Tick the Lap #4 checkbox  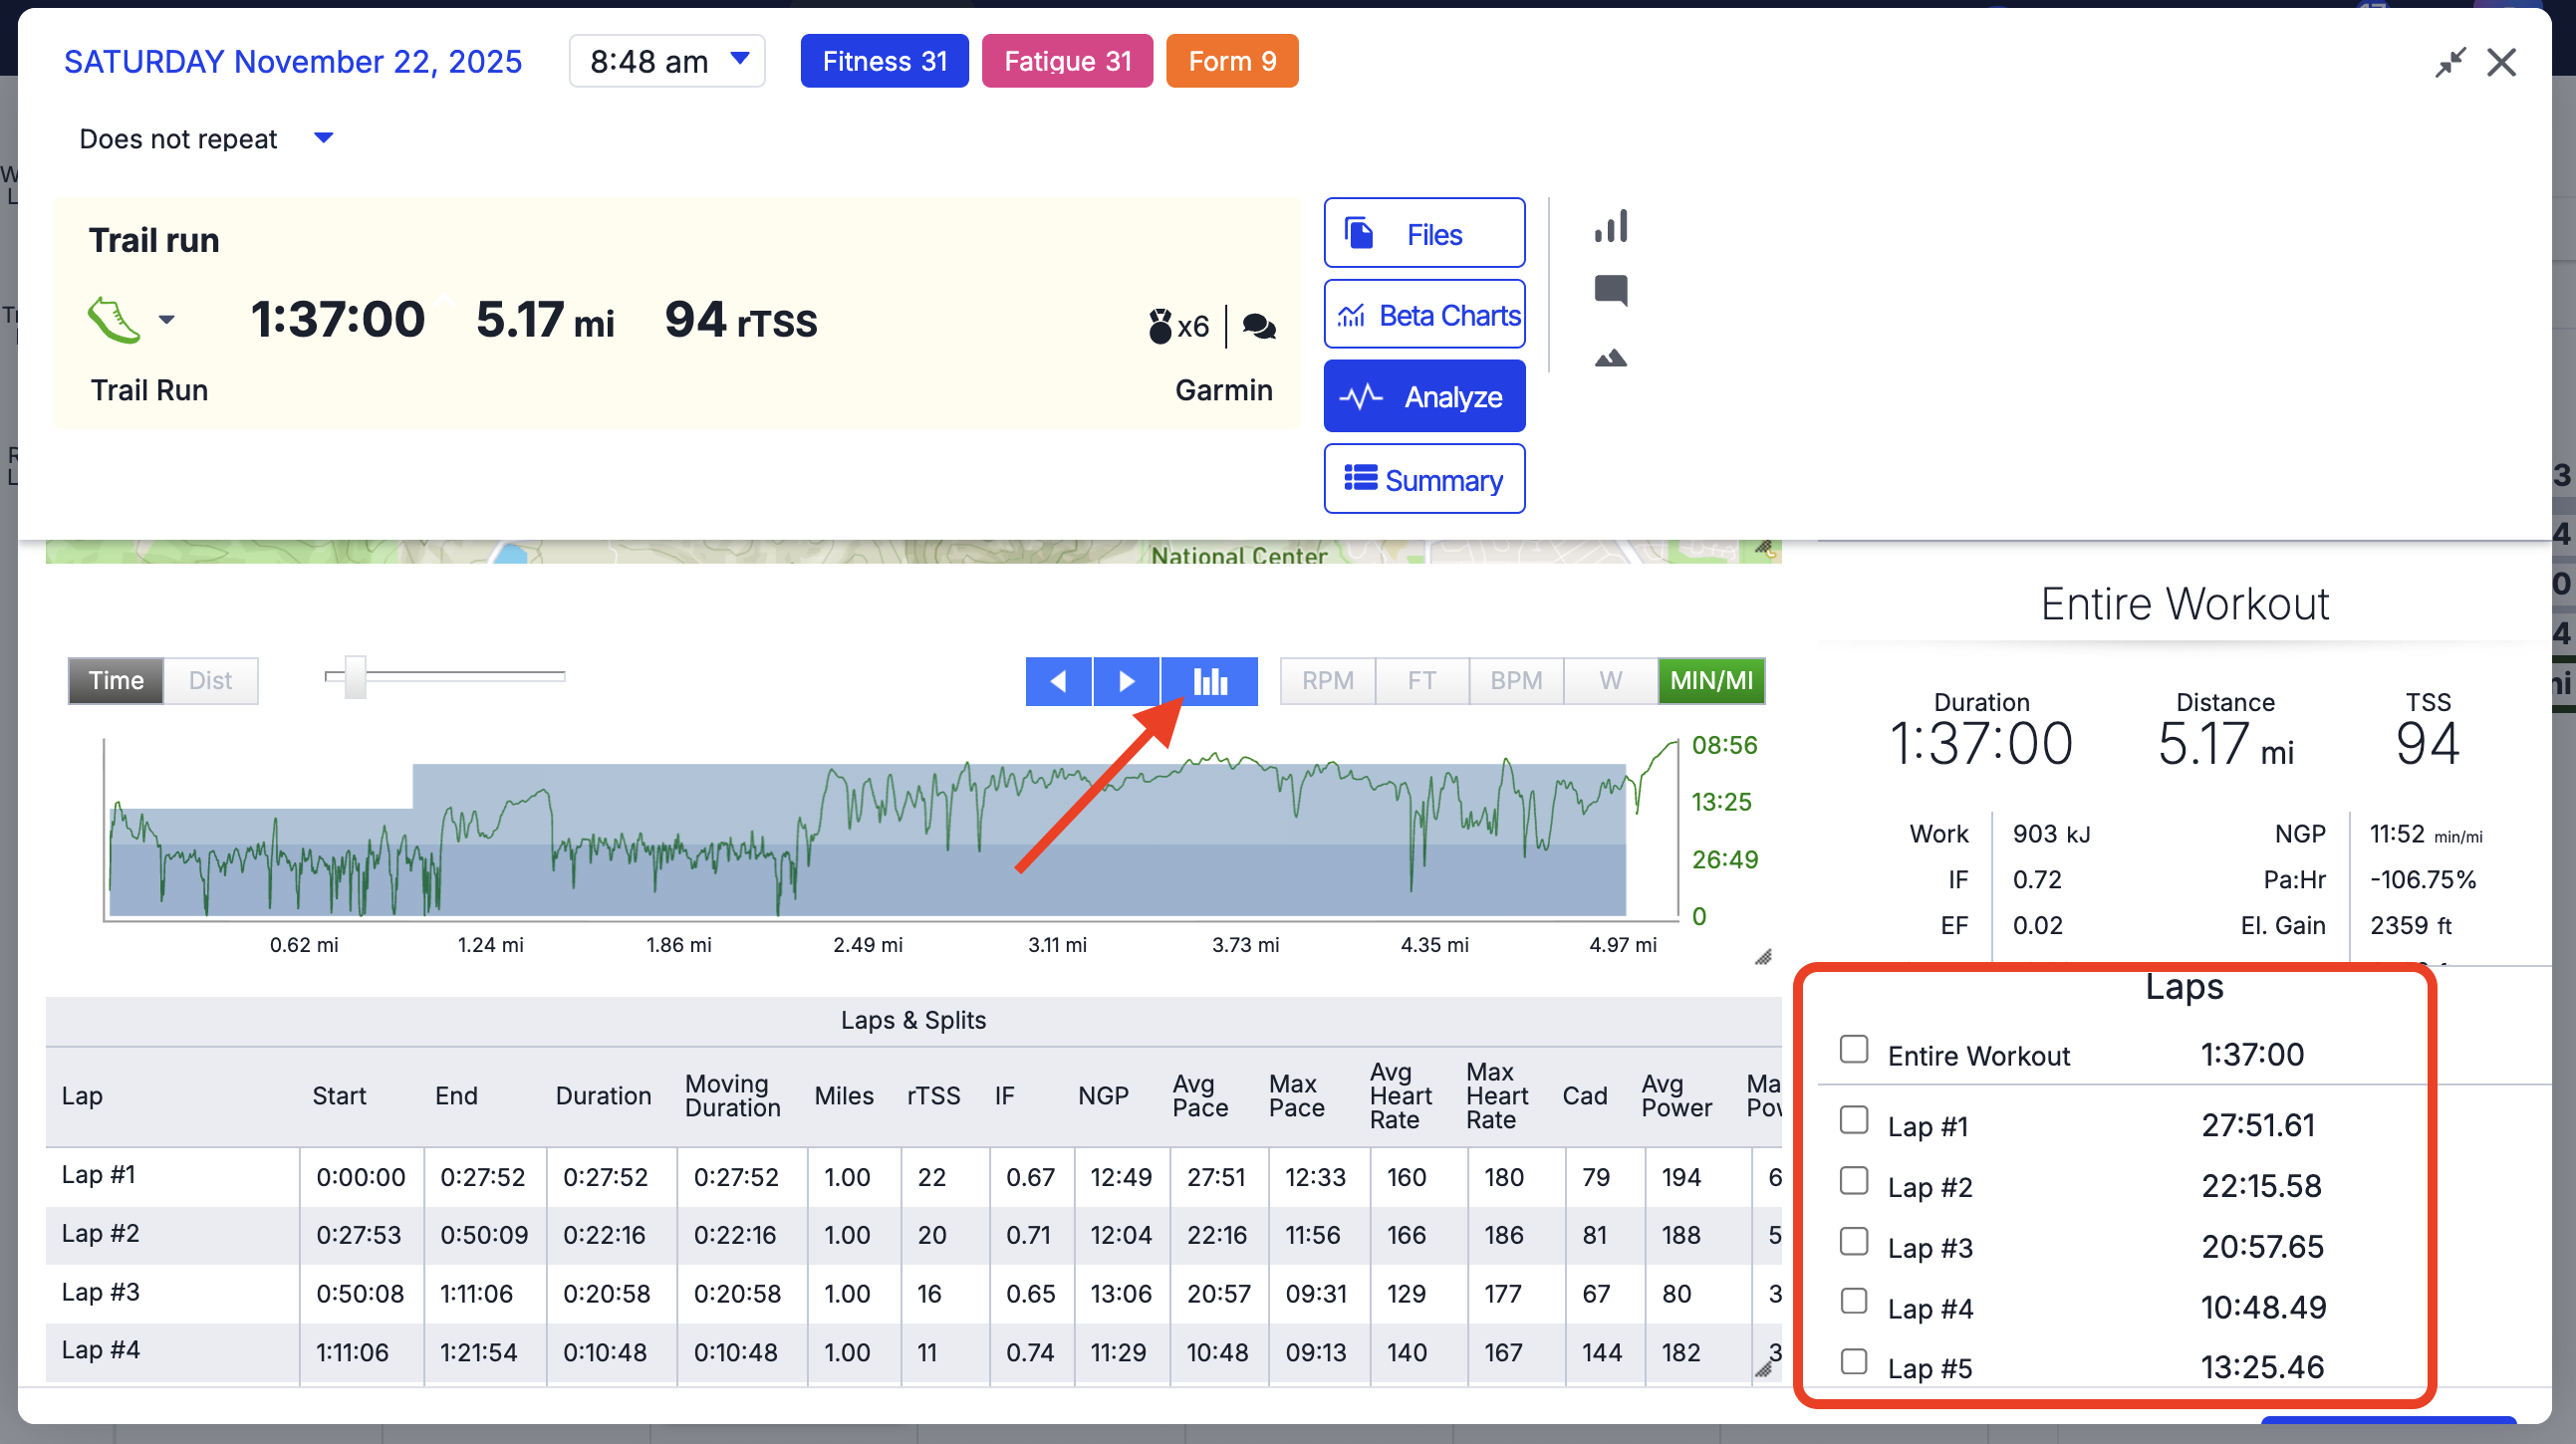[1854, 1301]
